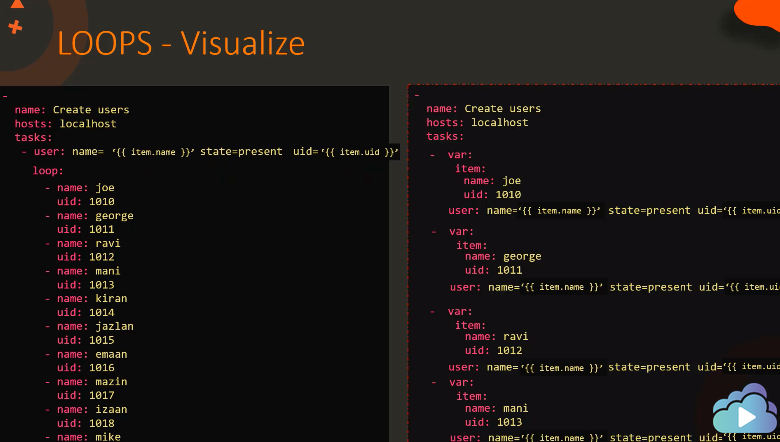780x442 pixels.
Task: Click the 'uid: 1015' value line
Action: click(x=86, y=340)
